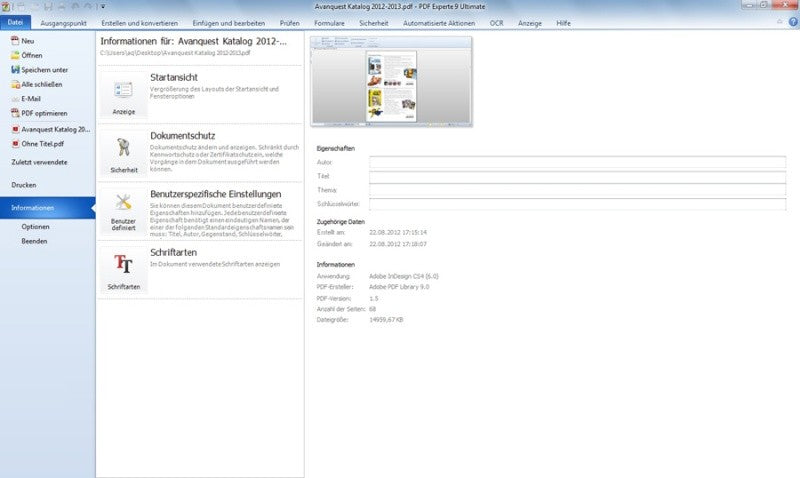Switch to the Anzeige ribbon tab
The width and height of the screenshot is (800, 478).
pyautogui.click(x=530, y=23)
